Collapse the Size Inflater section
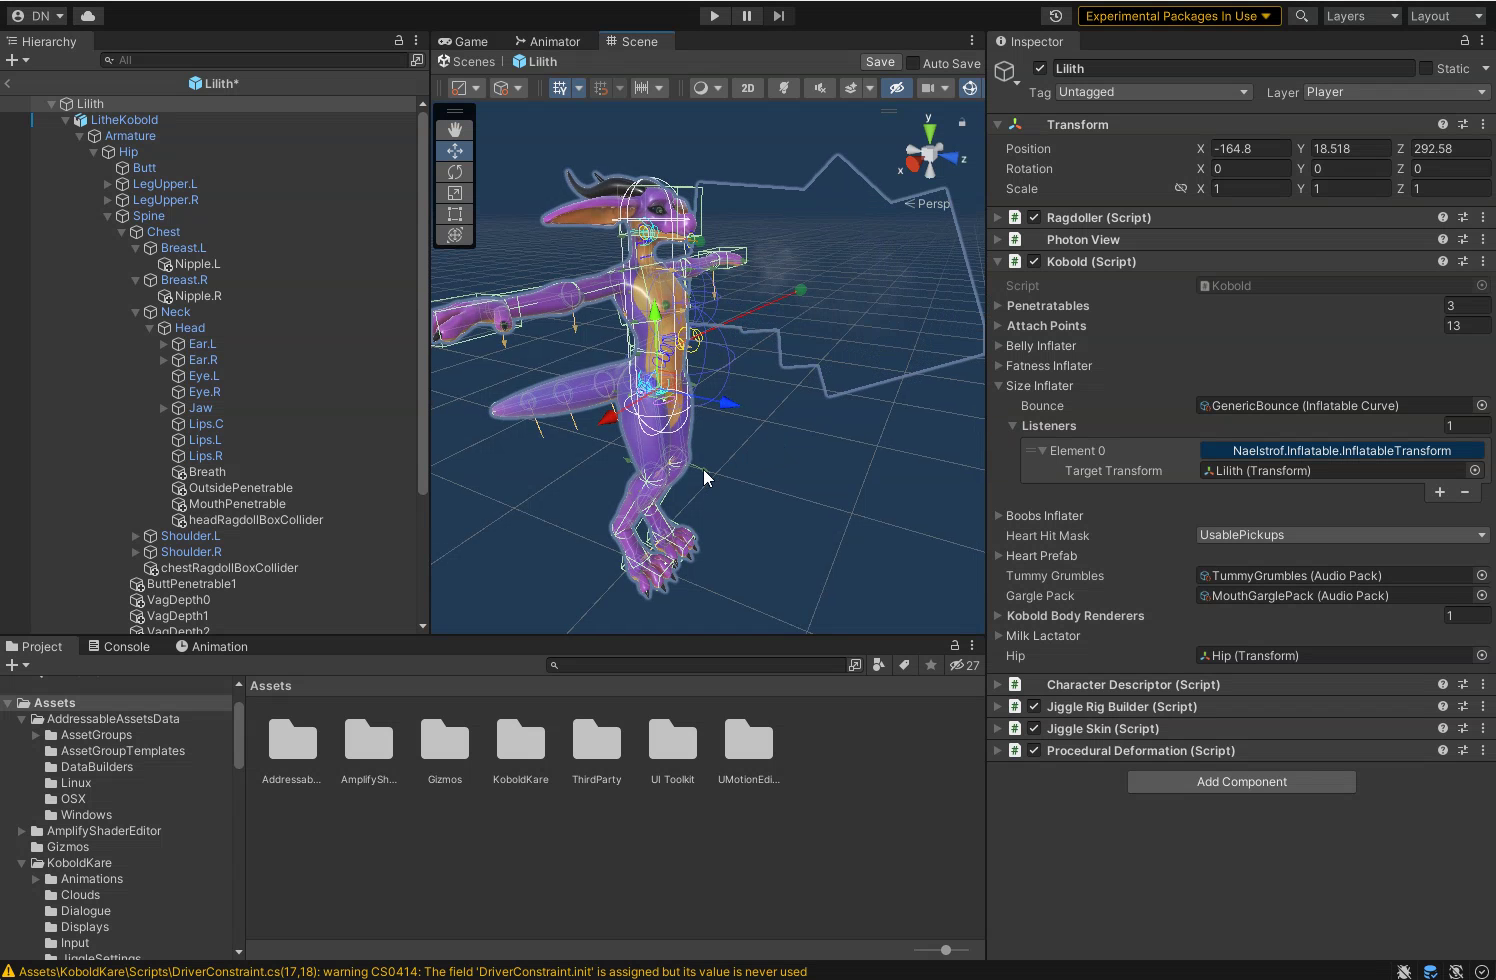 point(998,386)
